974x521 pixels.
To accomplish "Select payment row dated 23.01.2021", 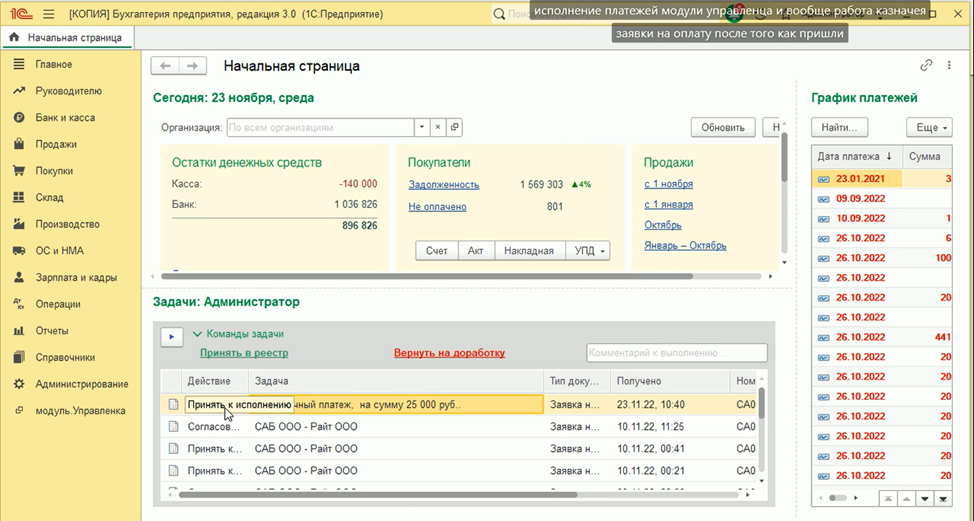I will pos(881,179).
